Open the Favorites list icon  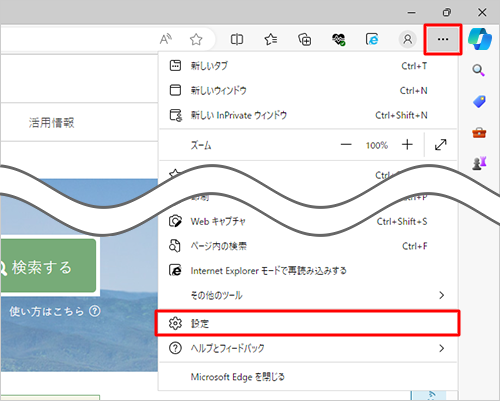(271, 39)
